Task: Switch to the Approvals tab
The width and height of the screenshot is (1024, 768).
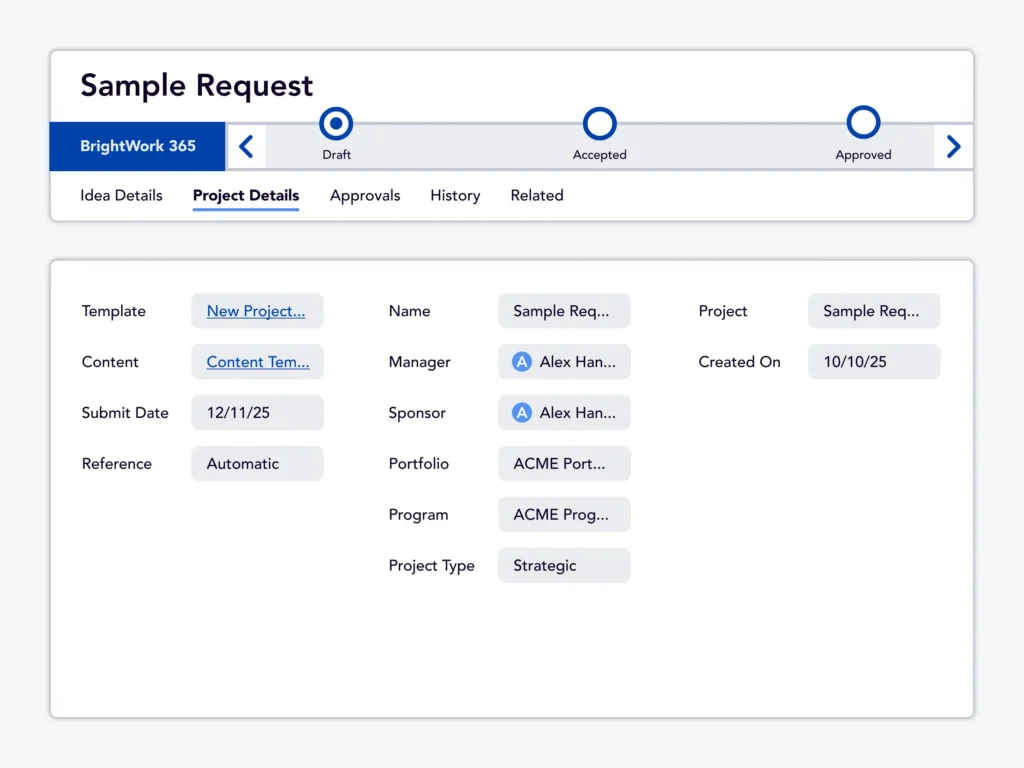Action: pos(365,195)
